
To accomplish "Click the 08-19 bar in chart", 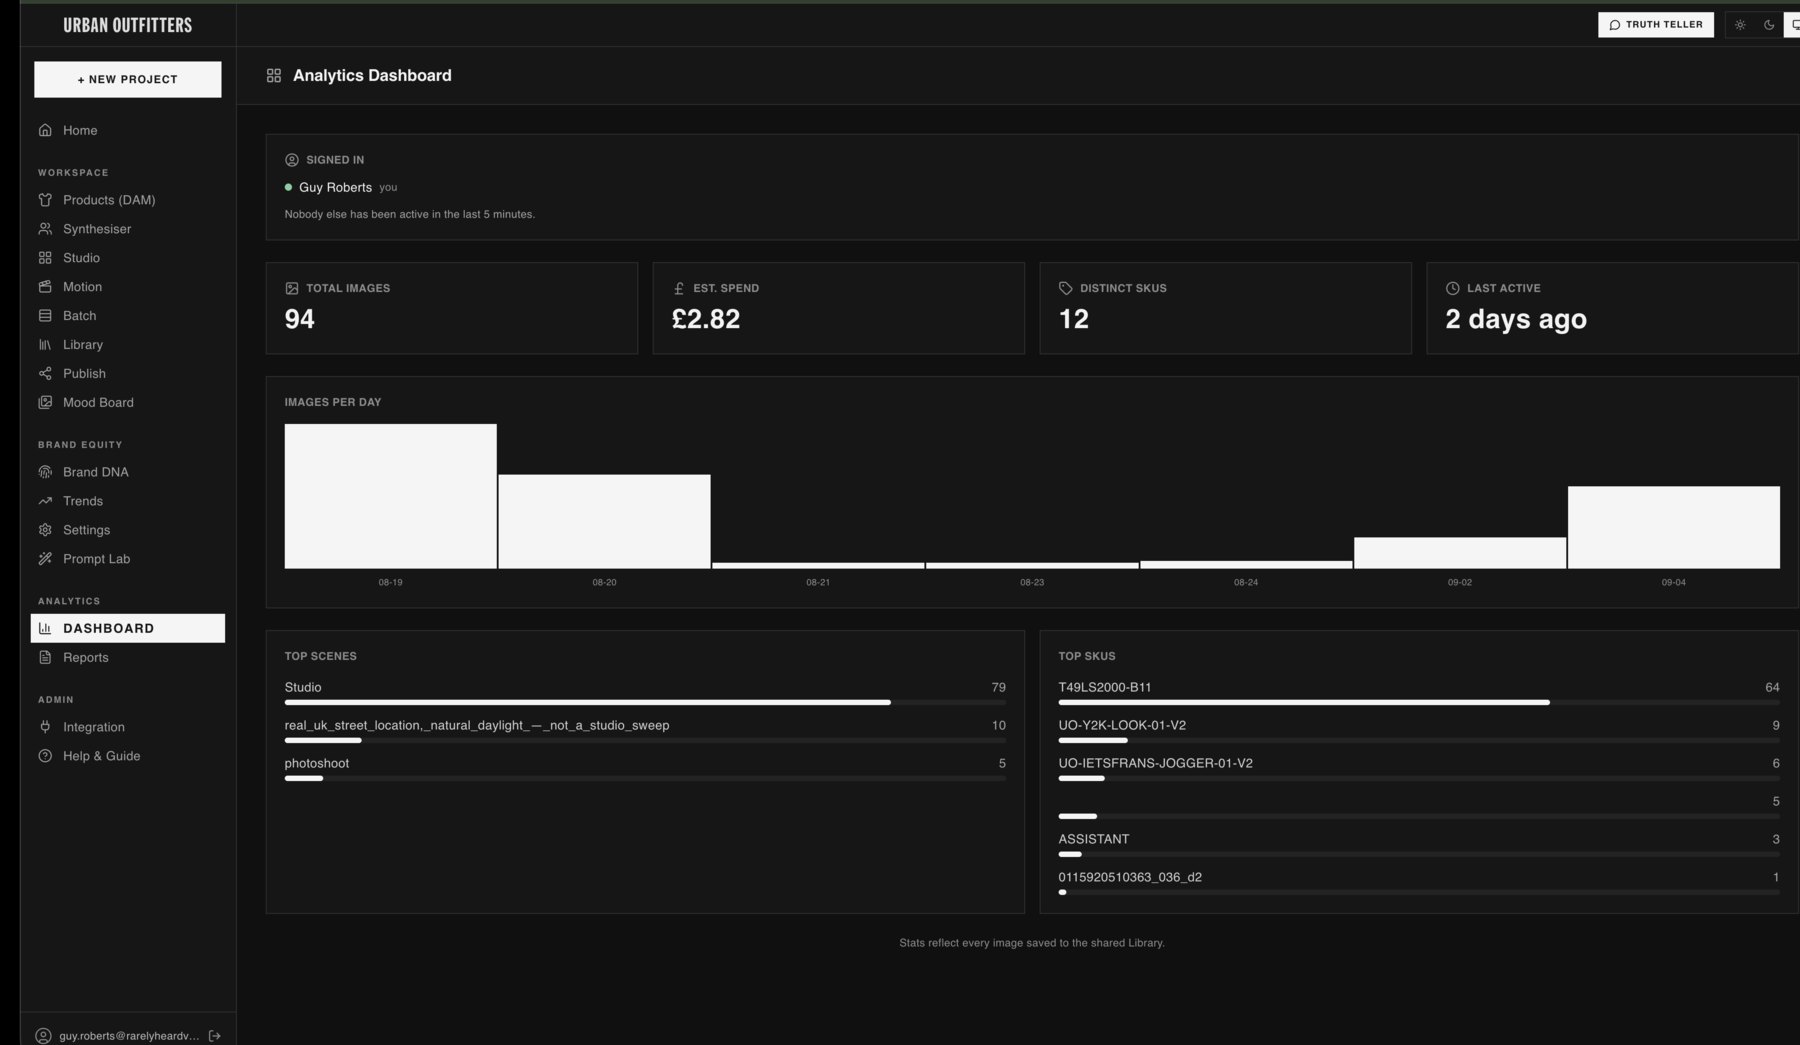I will click(390, 496).
